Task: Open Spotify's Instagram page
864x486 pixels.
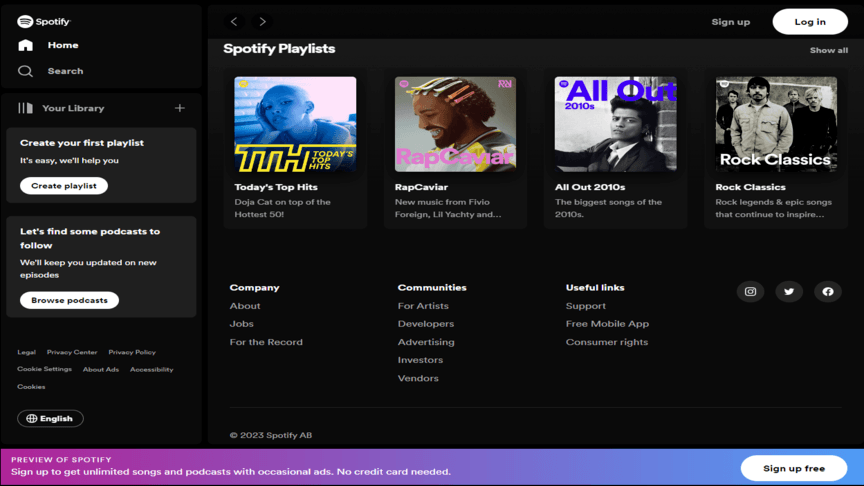Action: pyautogui.click(x=750, y=291)
